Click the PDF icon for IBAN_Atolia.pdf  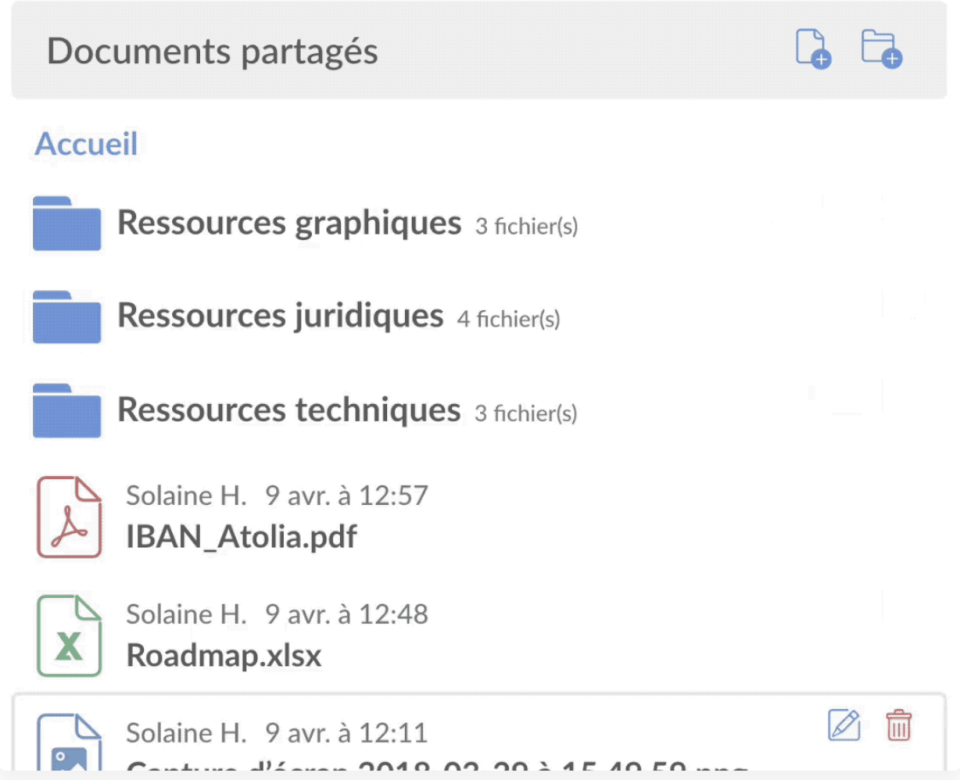pyautogui.click(x=69, y=517)
